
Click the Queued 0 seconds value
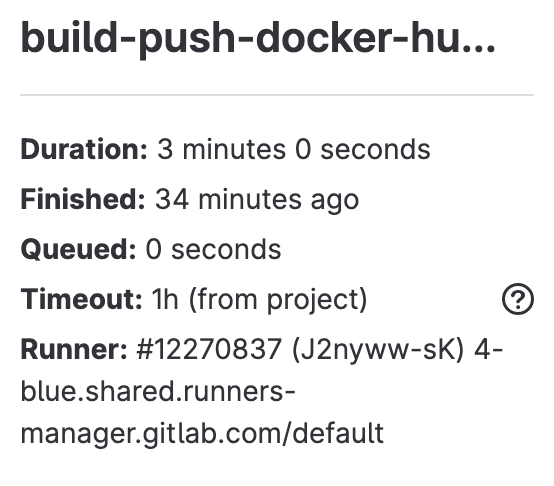[x=213, y=249]
